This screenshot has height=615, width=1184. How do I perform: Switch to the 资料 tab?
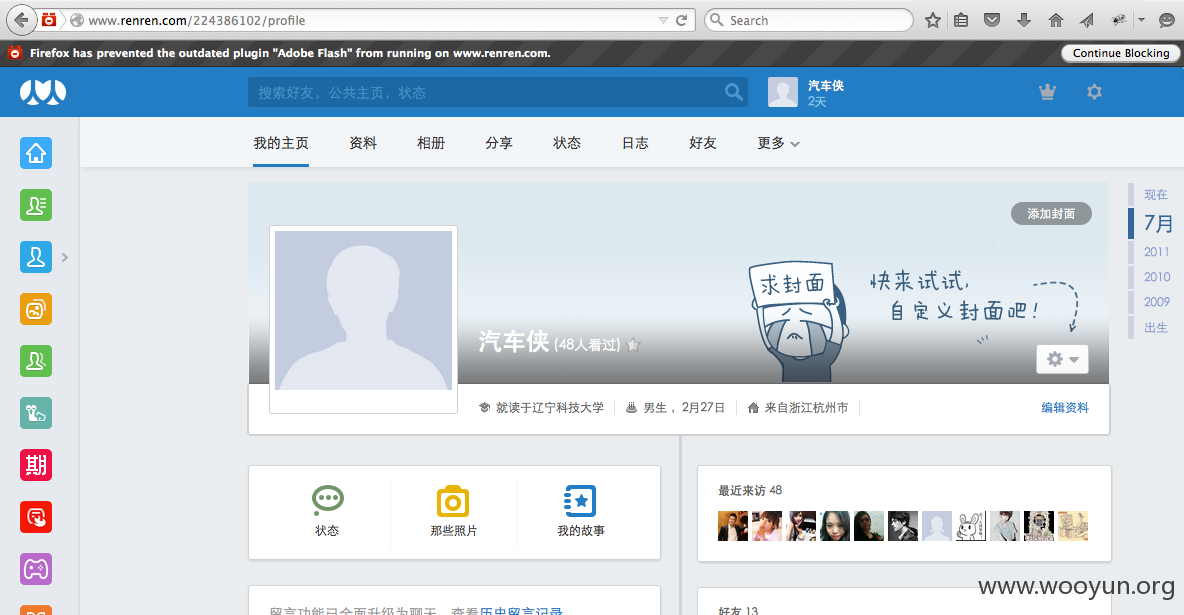coord(363,144)
